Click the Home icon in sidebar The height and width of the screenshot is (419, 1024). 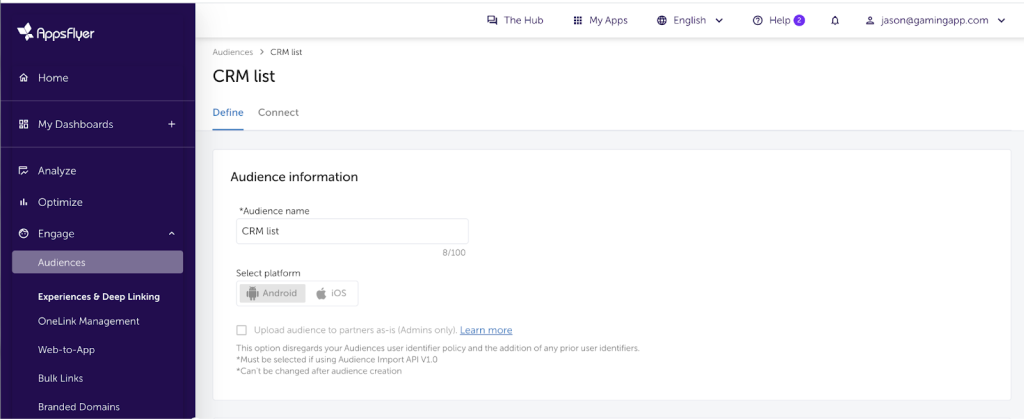tap(24, 78)
